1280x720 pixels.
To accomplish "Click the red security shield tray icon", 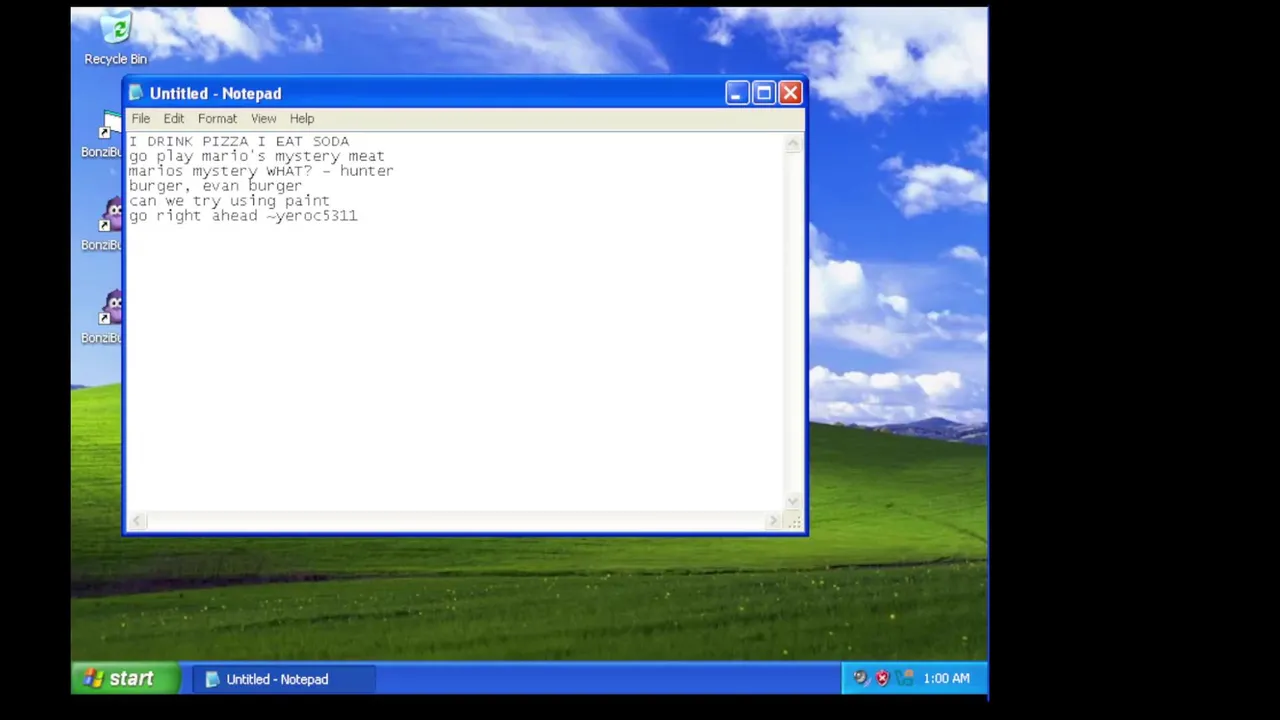I will coord(882,678).
